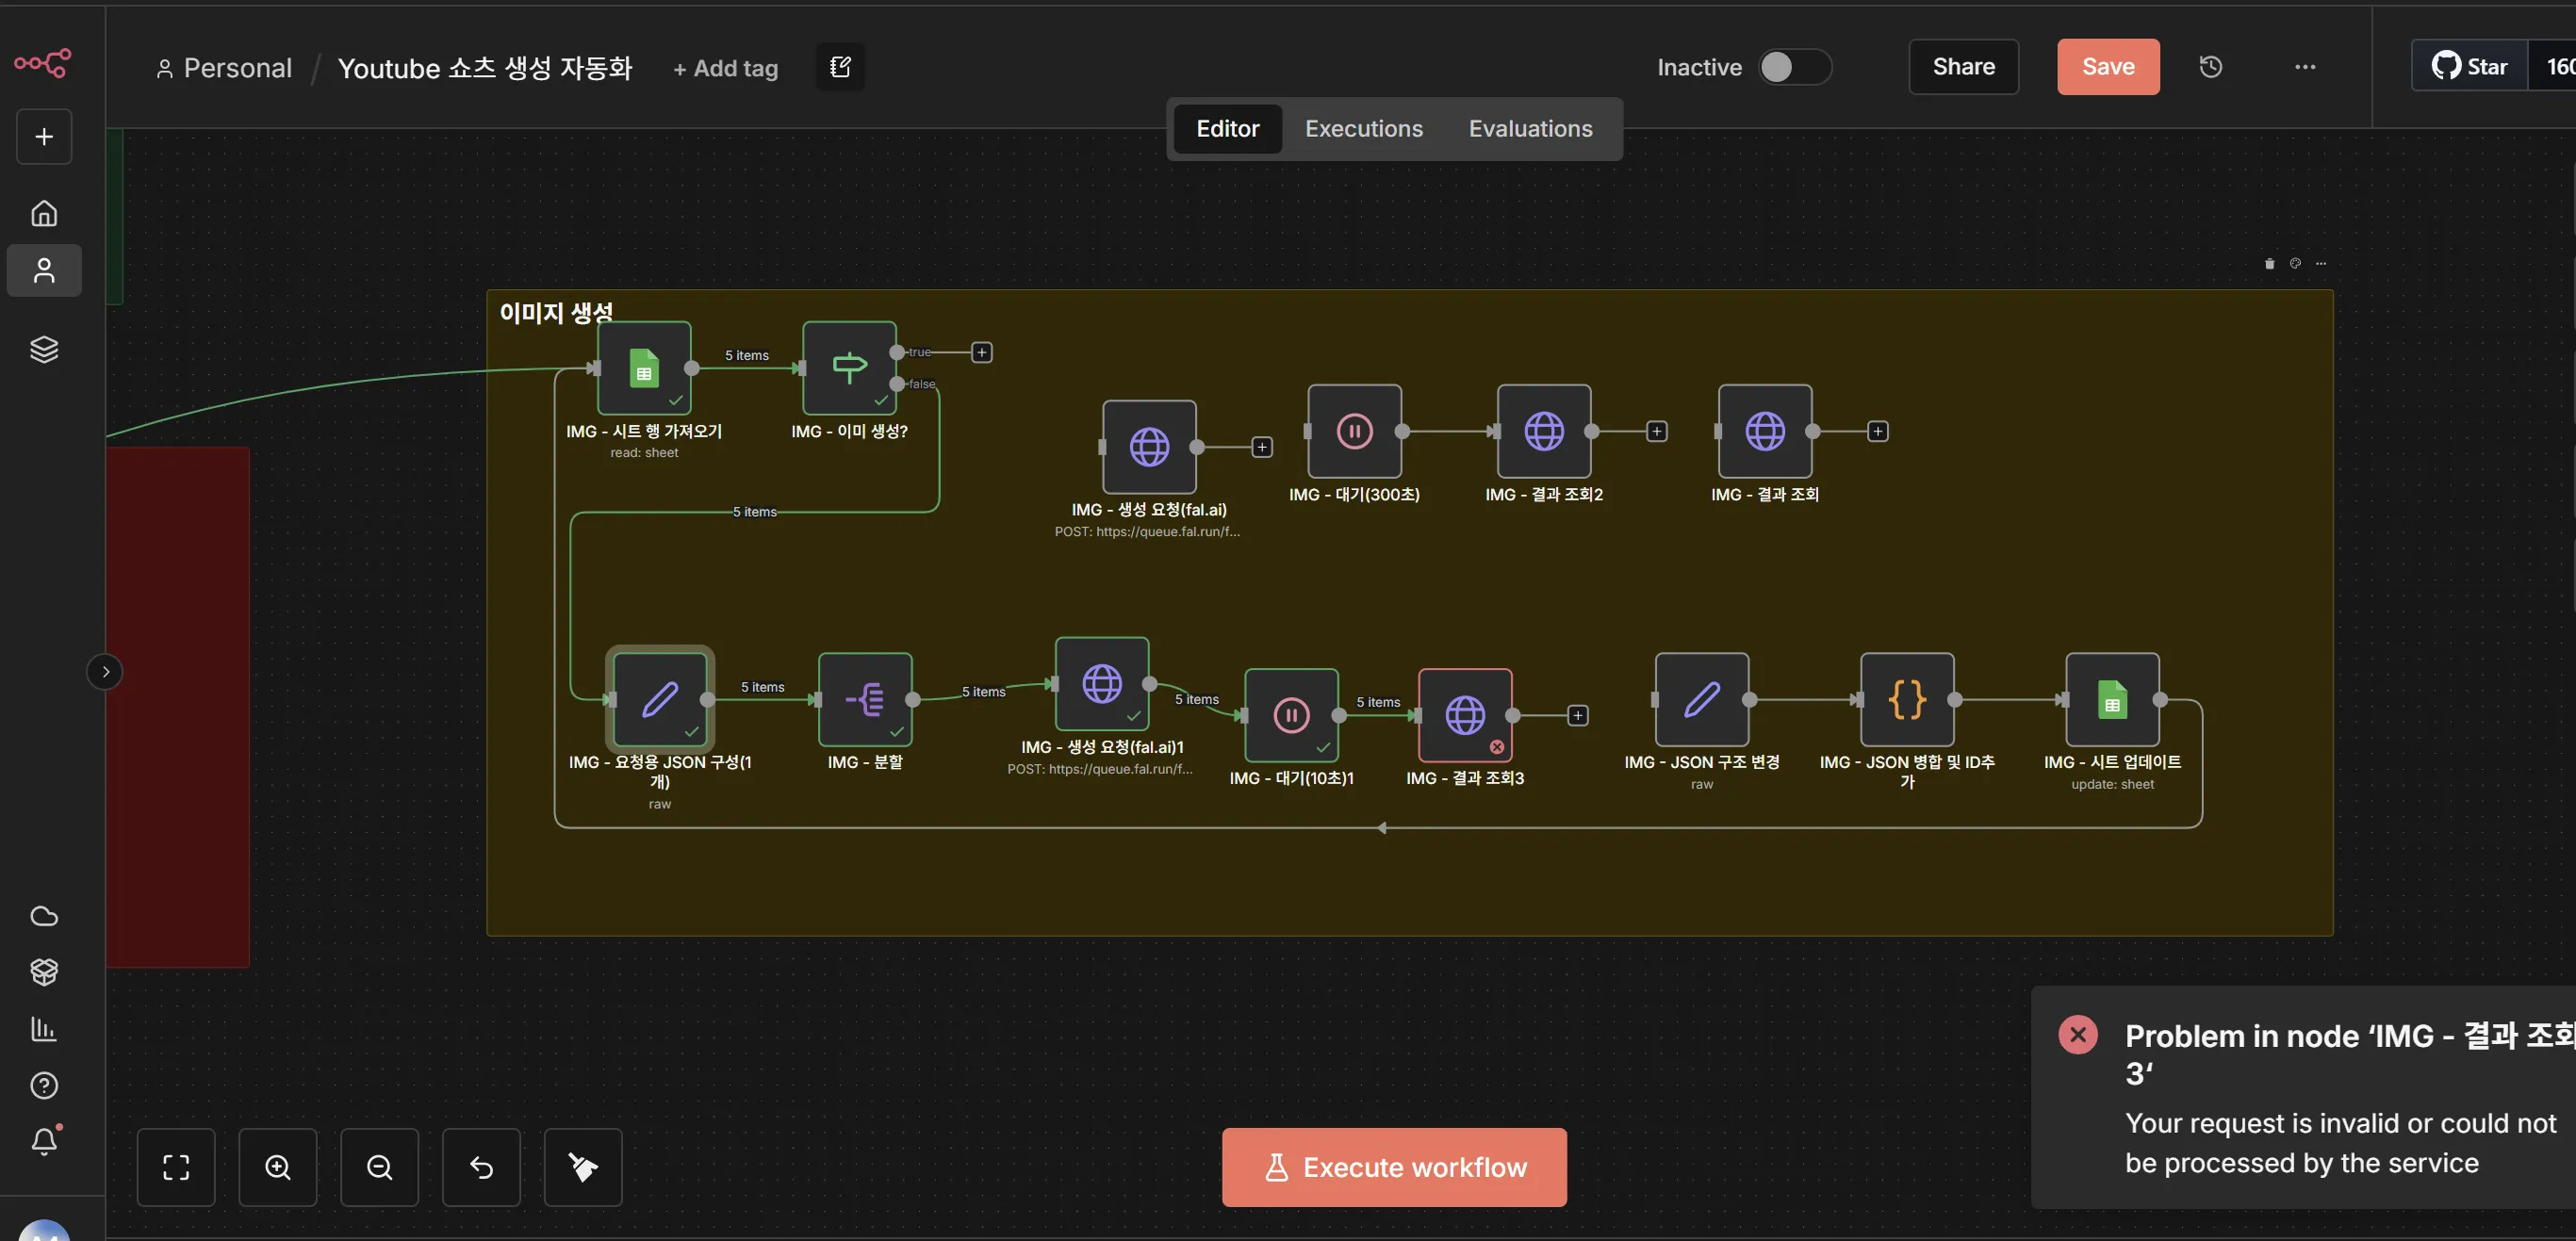Click the Templates layers sidebar icon

pyautogui.click(x=44, y=349)
